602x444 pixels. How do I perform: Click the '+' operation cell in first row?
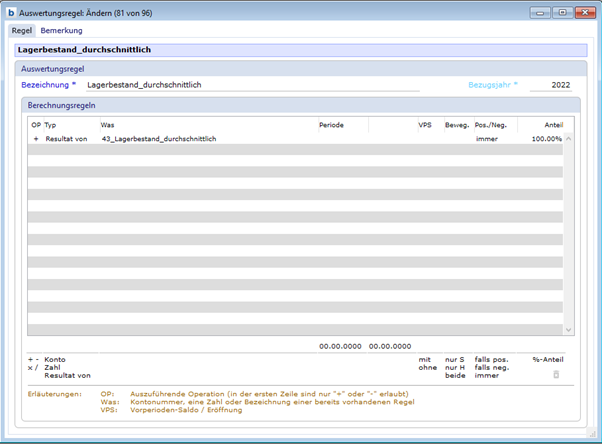(x=36, y=139)
